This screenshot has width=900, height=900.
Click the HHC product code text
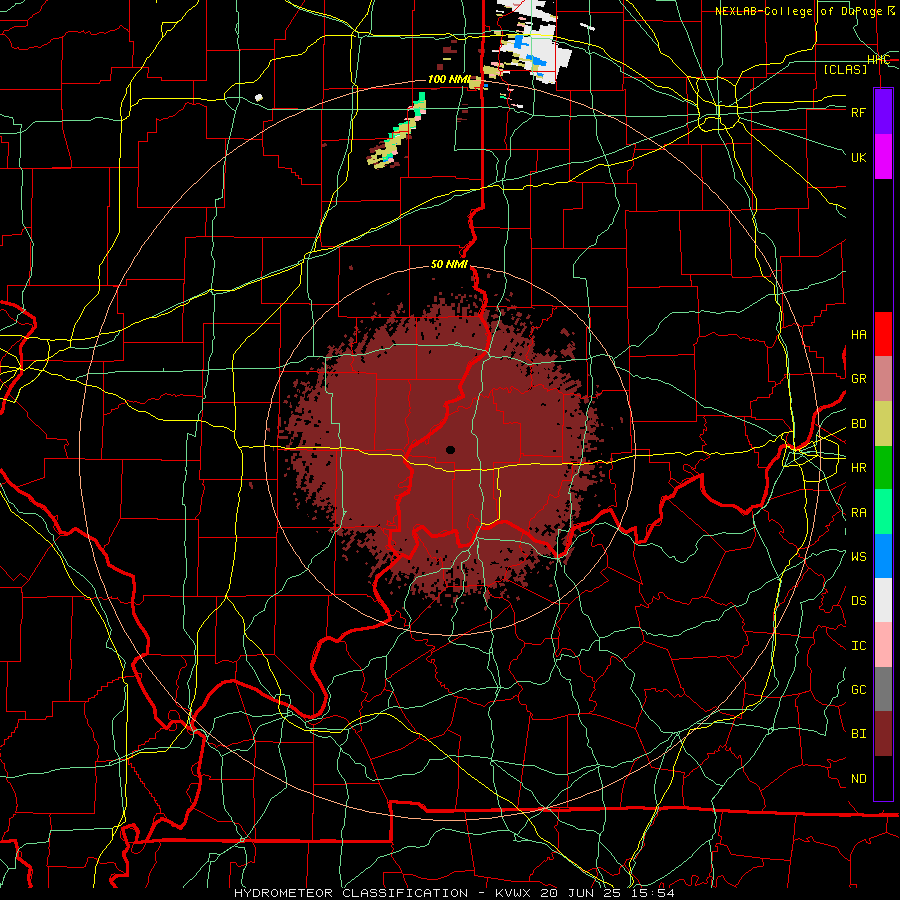tap(878, 59)
